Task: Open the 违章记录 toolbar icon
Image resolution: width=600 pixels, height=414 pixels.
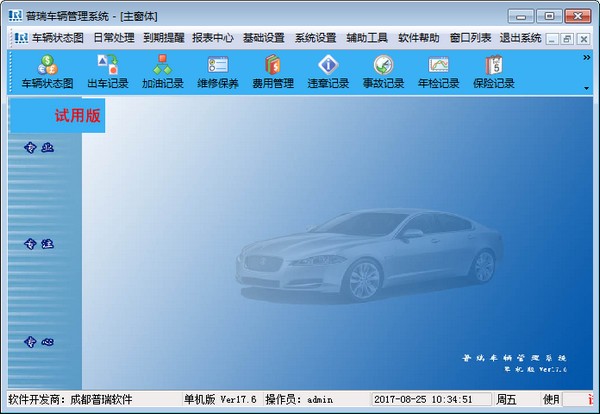Action: pyautogui.click(x=328, y=72)
